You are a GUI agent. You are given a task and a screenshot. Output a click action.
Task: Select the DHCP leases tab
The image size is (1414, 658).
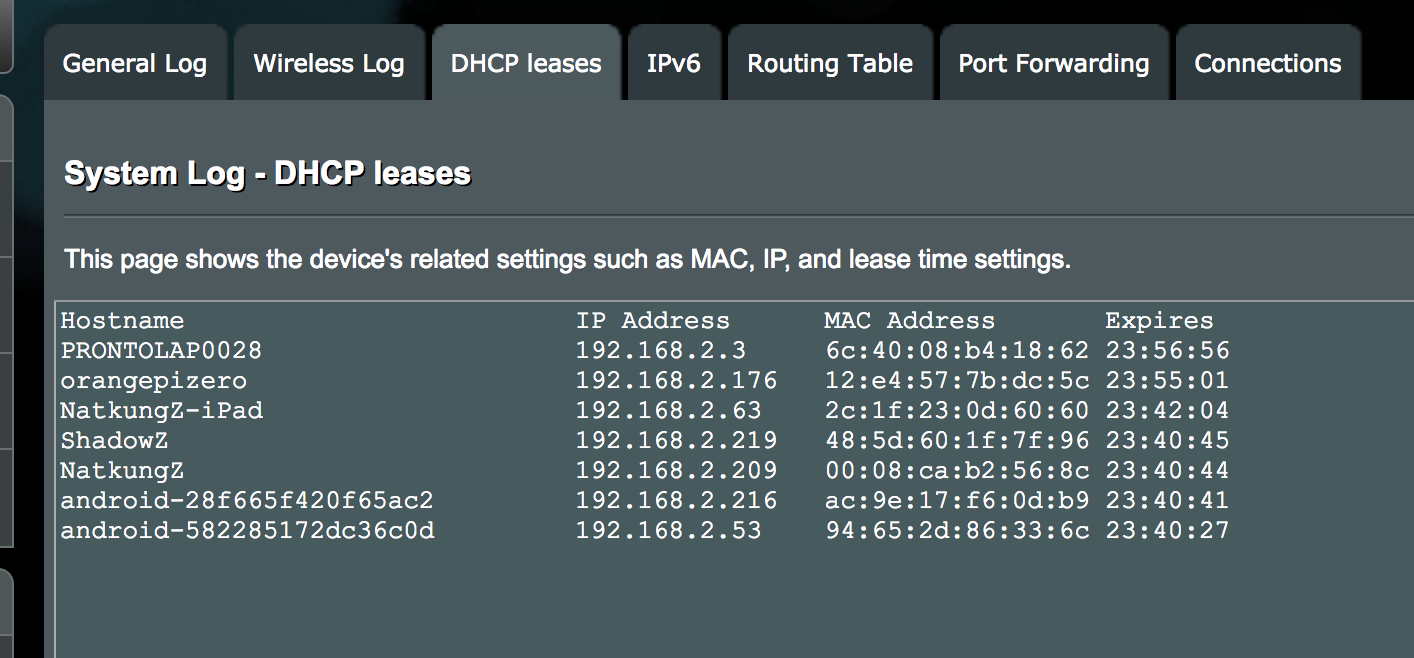pos(526,64)
